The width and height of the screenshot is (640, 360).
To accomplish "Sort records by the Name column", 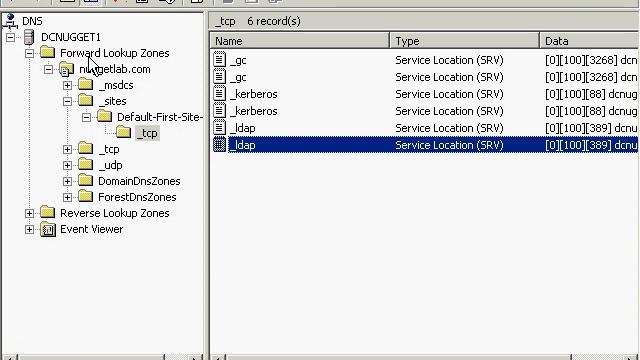I will 300,41.
